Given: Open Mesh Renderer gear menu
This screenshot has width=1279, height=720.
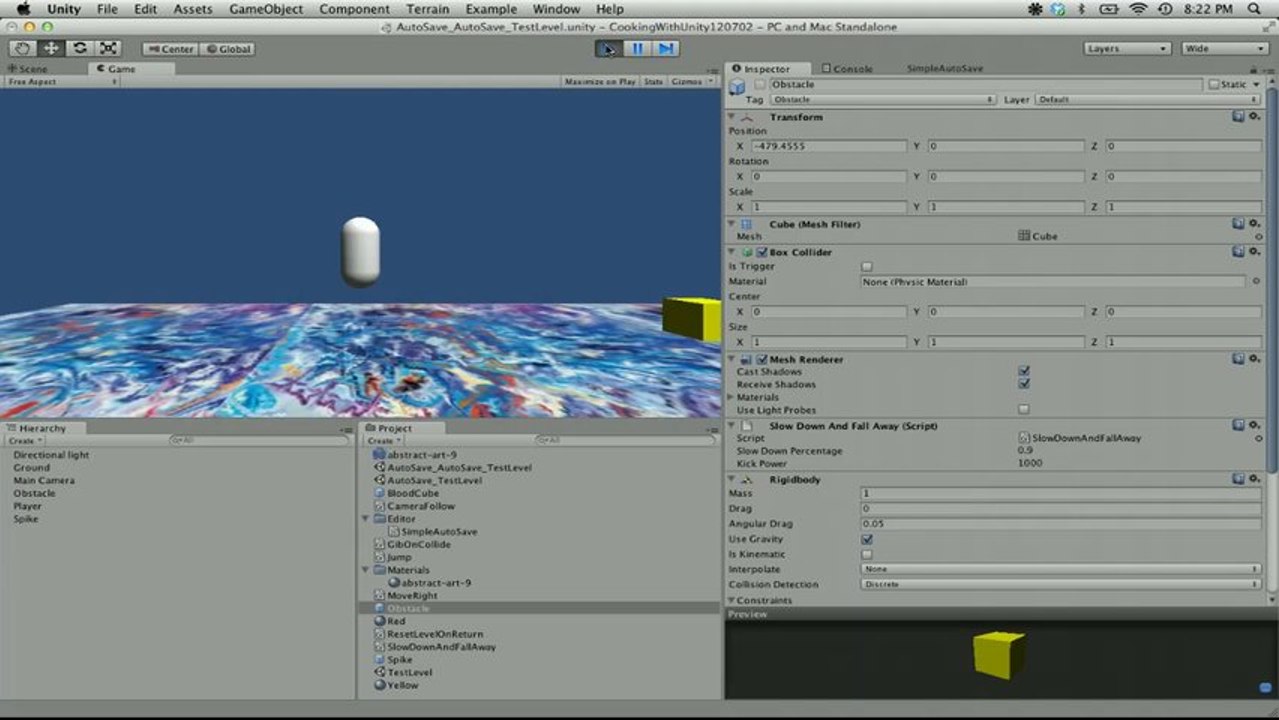Looking at the screenshot, I should 1253,359.
